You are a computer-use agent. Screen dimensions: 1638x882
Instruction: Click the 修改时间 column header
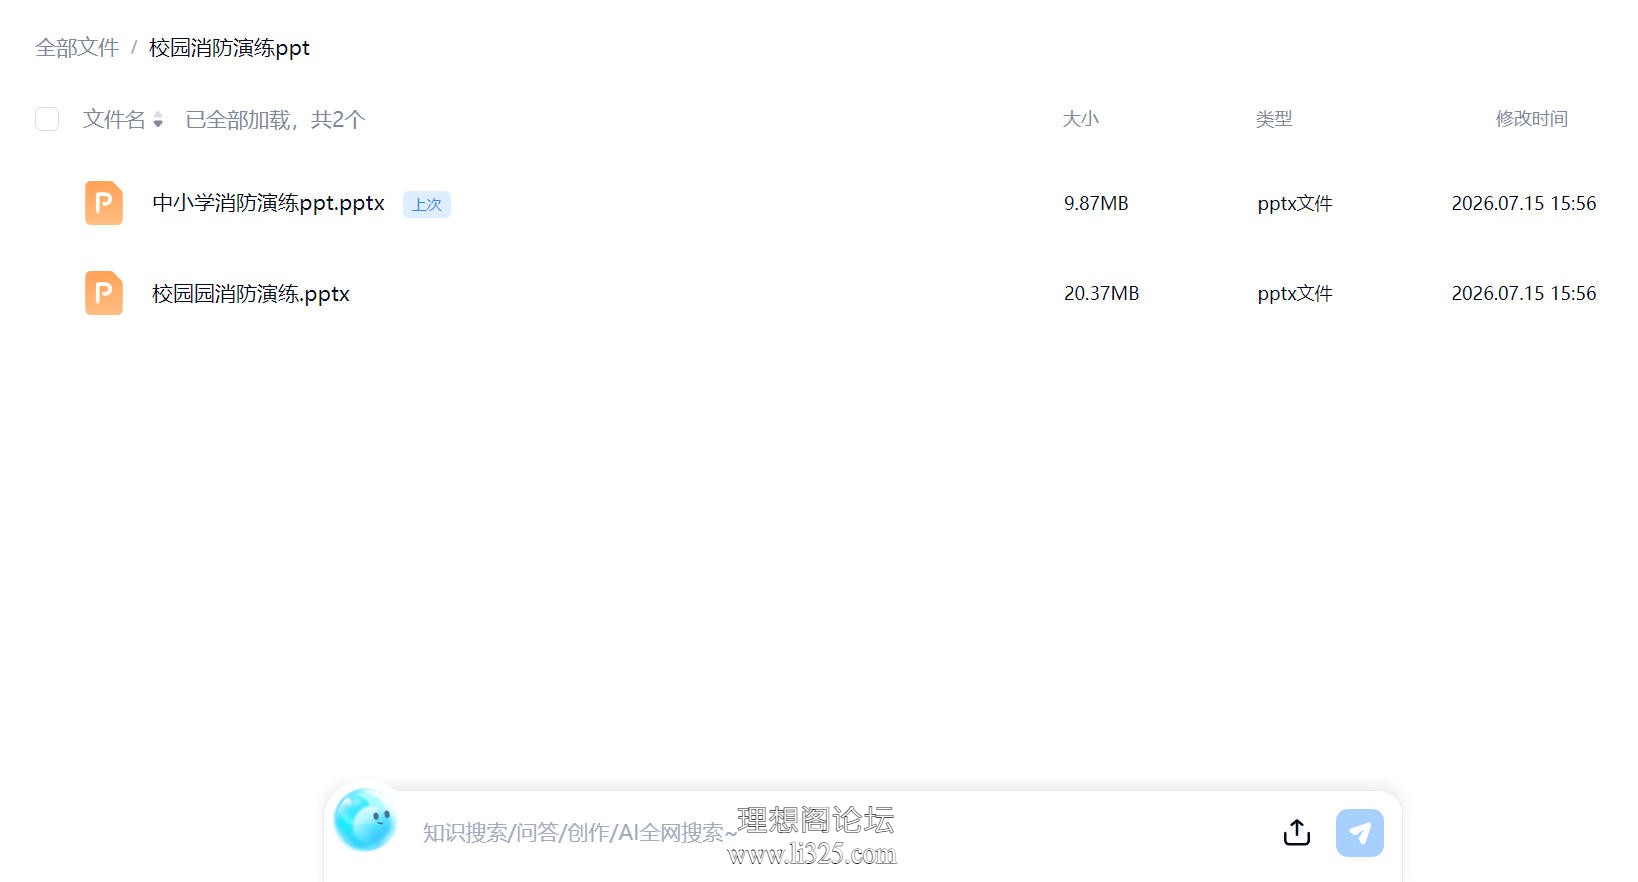[x=1531, y=119]
